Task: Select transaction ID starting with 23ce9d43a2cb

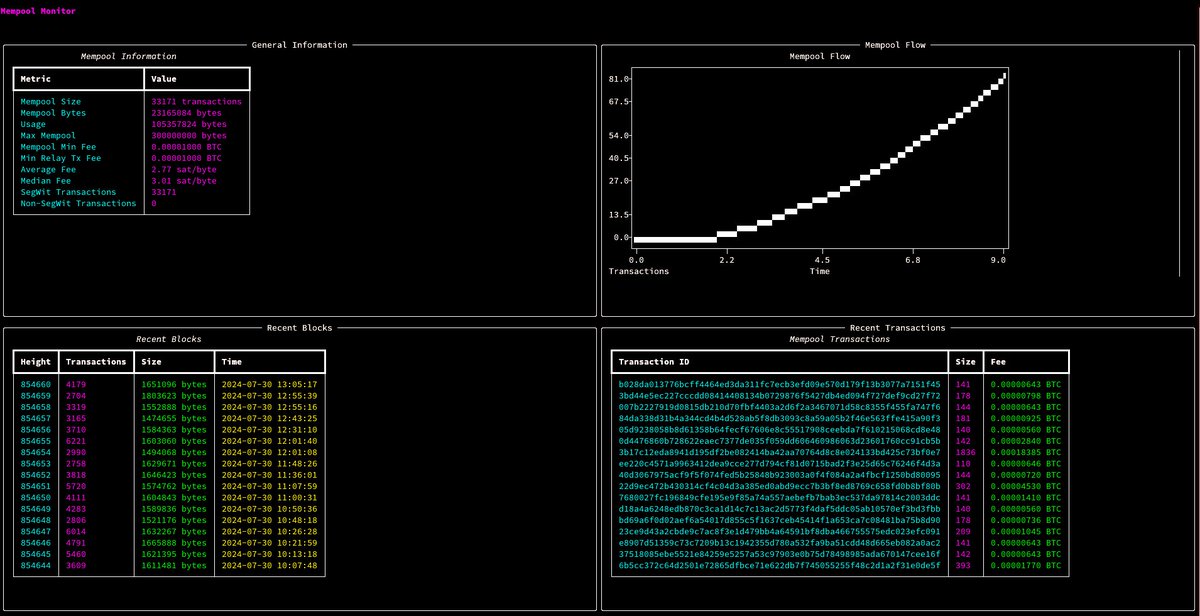Action: [x=780, y=532]
